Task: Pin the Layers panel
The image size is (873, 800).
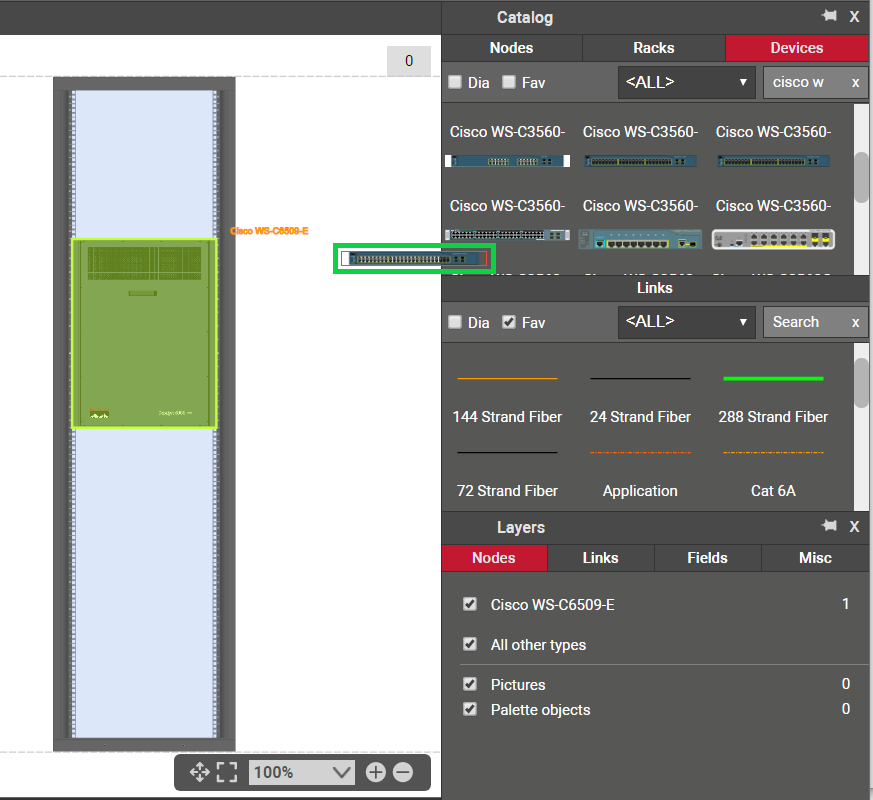Action: (x=830, y=526)
